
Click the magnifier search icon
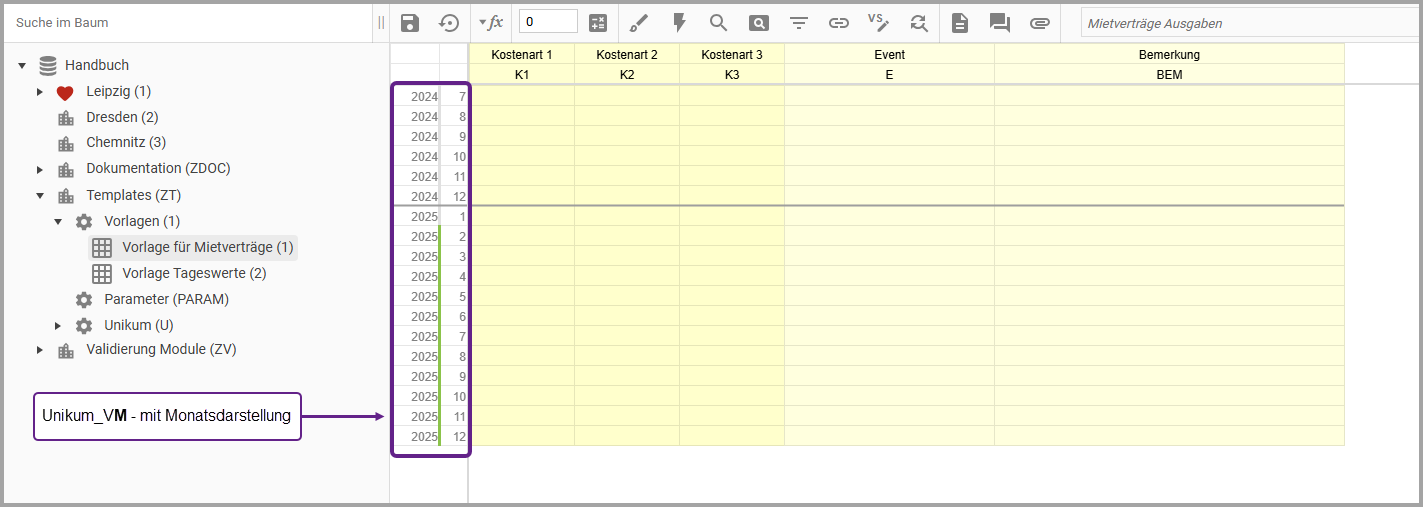718,23
